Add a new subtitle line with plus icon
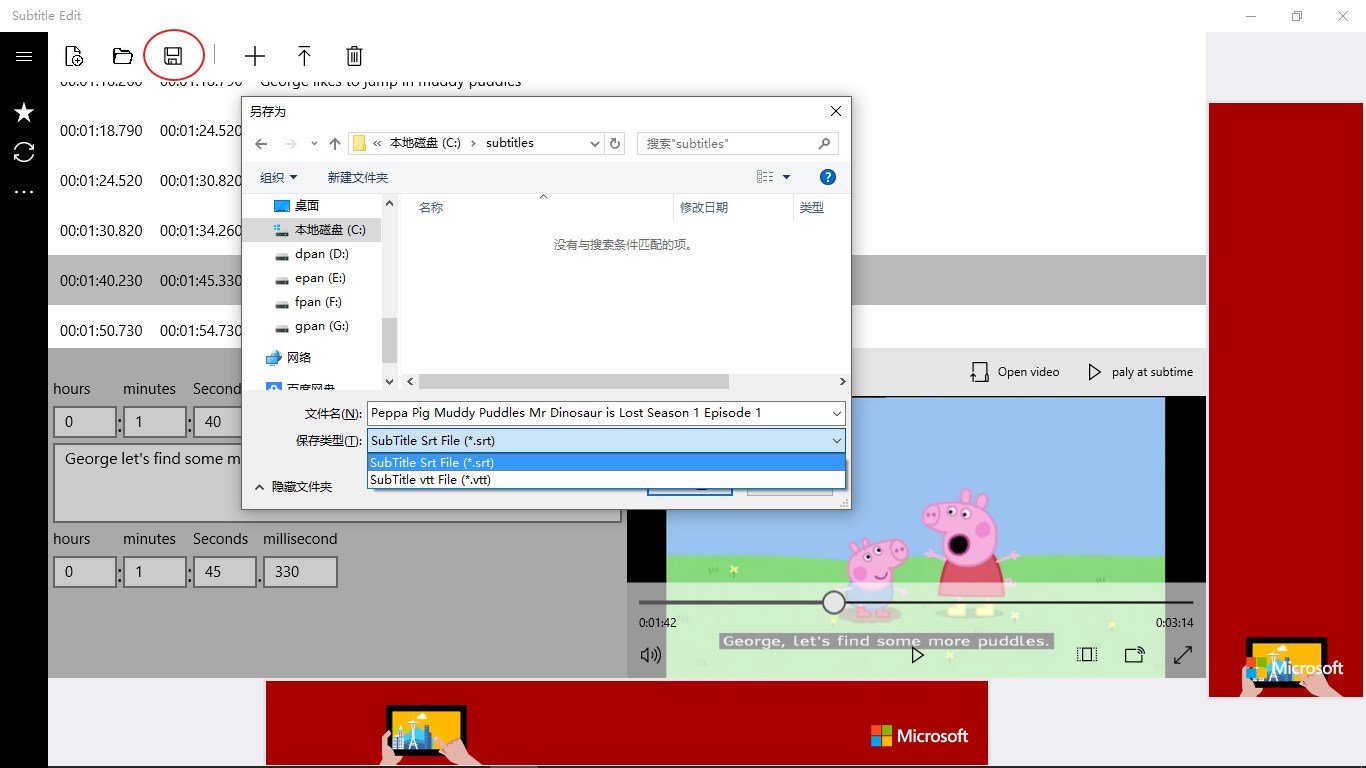Screen dimensions: 1366x768 255,56
